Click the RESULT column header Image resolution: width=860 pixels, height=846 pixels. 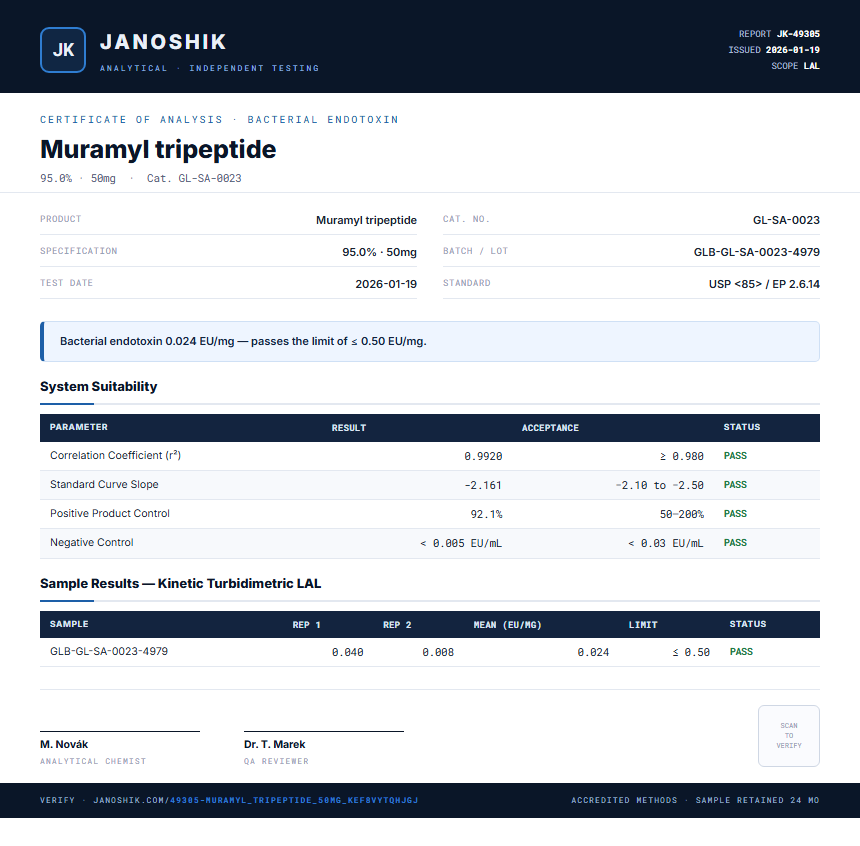pyautogui.click(x=349, y=427)
